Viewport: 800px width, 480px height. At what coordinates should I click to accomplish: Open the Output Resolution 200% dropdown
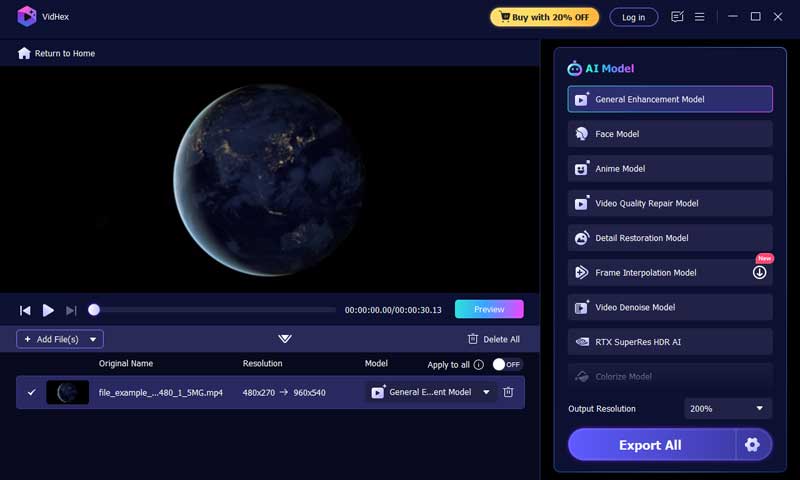(x=728, y=408)
